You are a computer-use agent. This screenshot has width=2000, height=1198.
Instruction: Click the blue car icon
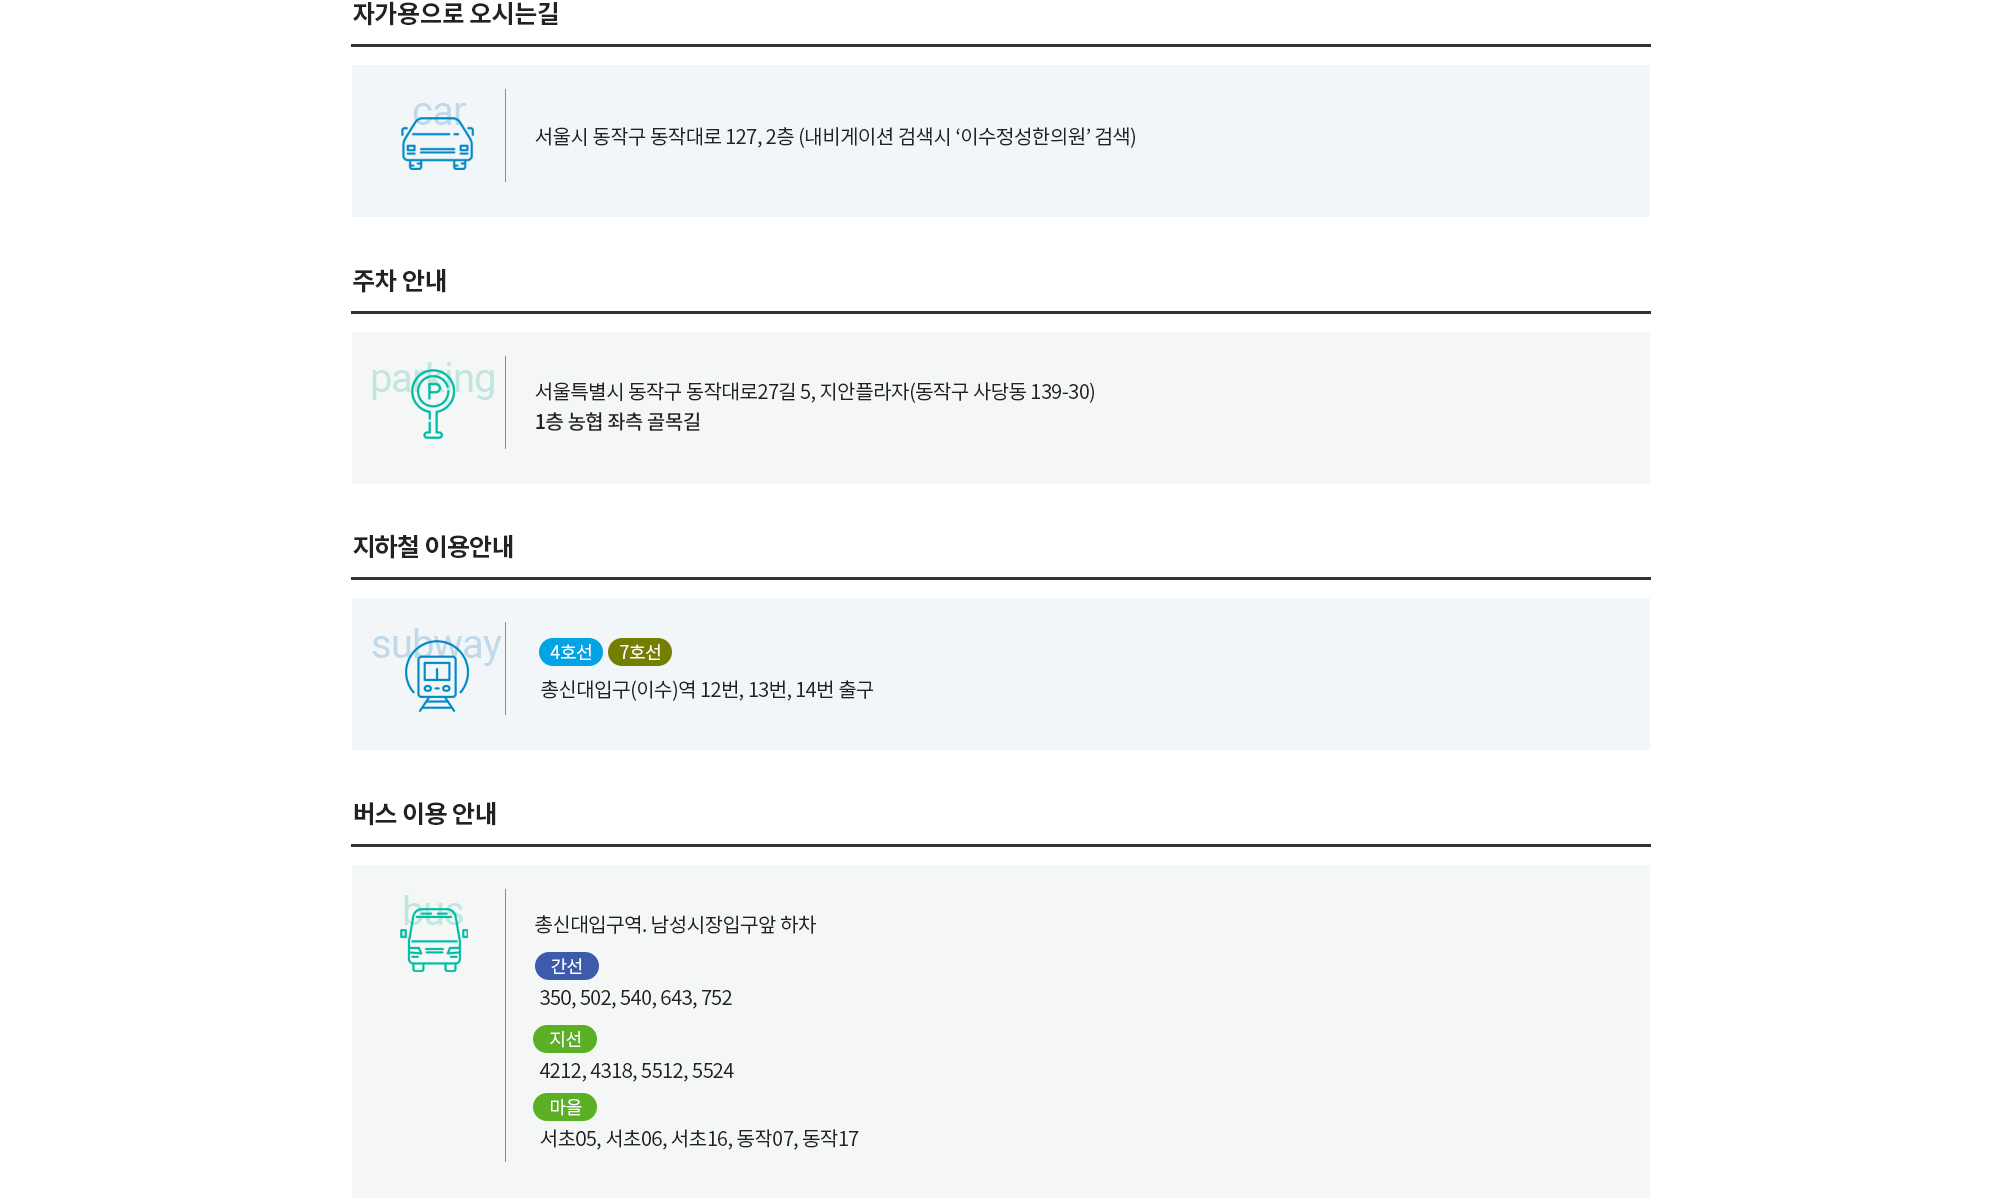(x=437, y=143)
